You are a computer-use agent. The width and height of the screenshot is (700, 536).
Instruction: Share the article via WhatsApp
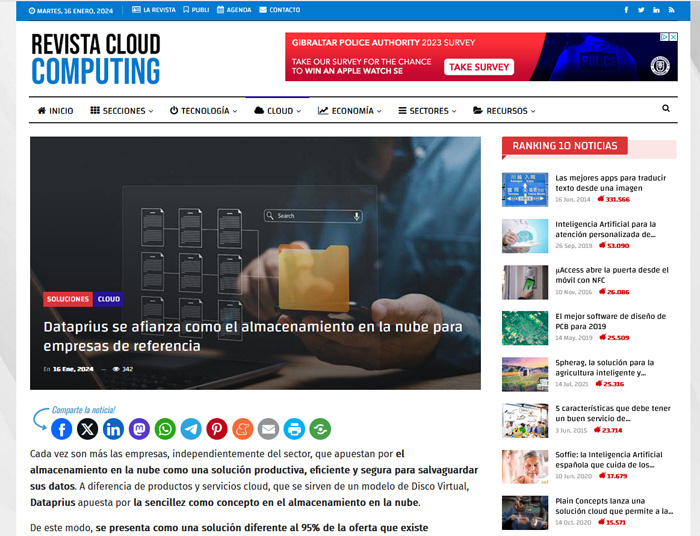tap(165, 429)
